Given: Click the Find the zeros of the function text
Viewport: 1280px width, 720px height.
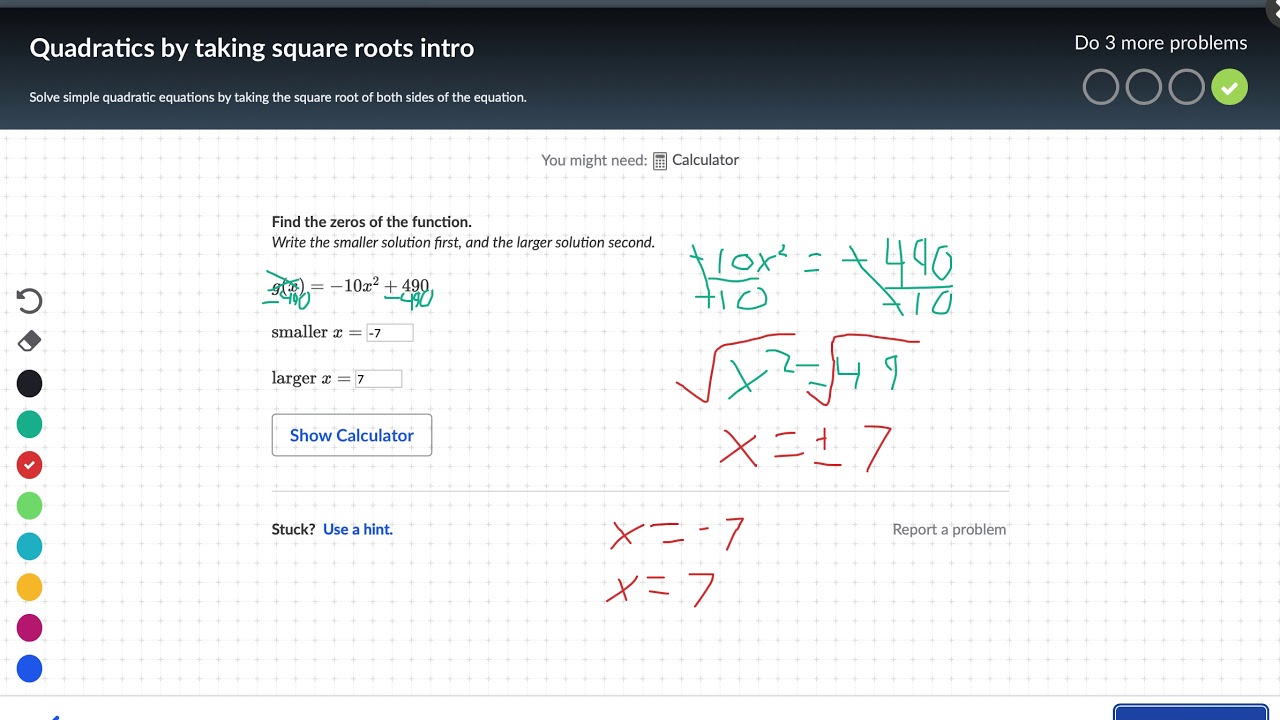Looking at the screenshot, I should [x=372, y=222].
